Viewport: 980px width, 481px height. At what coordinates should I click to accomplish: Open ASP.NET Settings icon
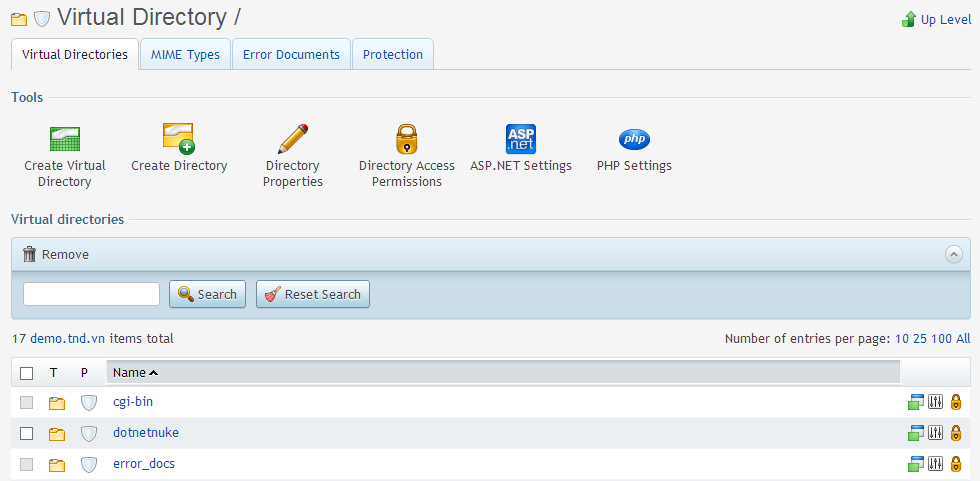coord(521,139)
